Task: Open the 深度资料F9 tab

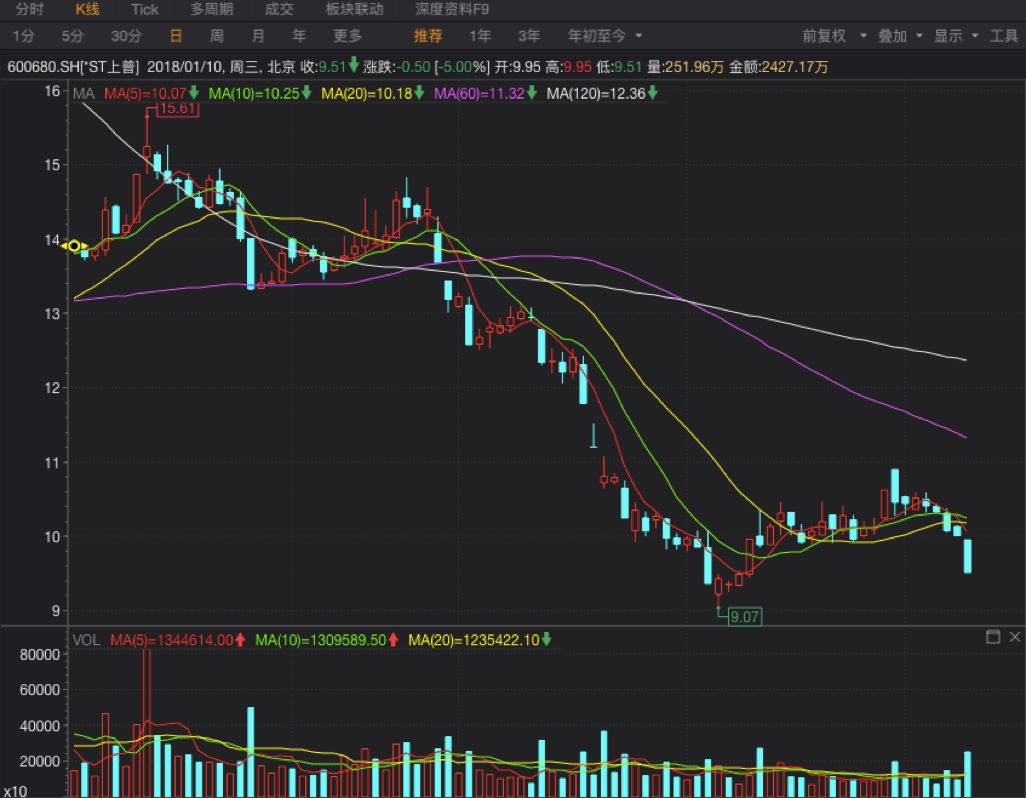Action: pos(452,9)
